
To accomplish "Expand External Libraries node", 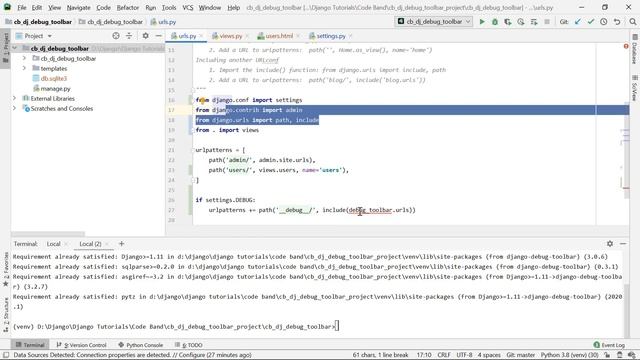I will 15,98.
